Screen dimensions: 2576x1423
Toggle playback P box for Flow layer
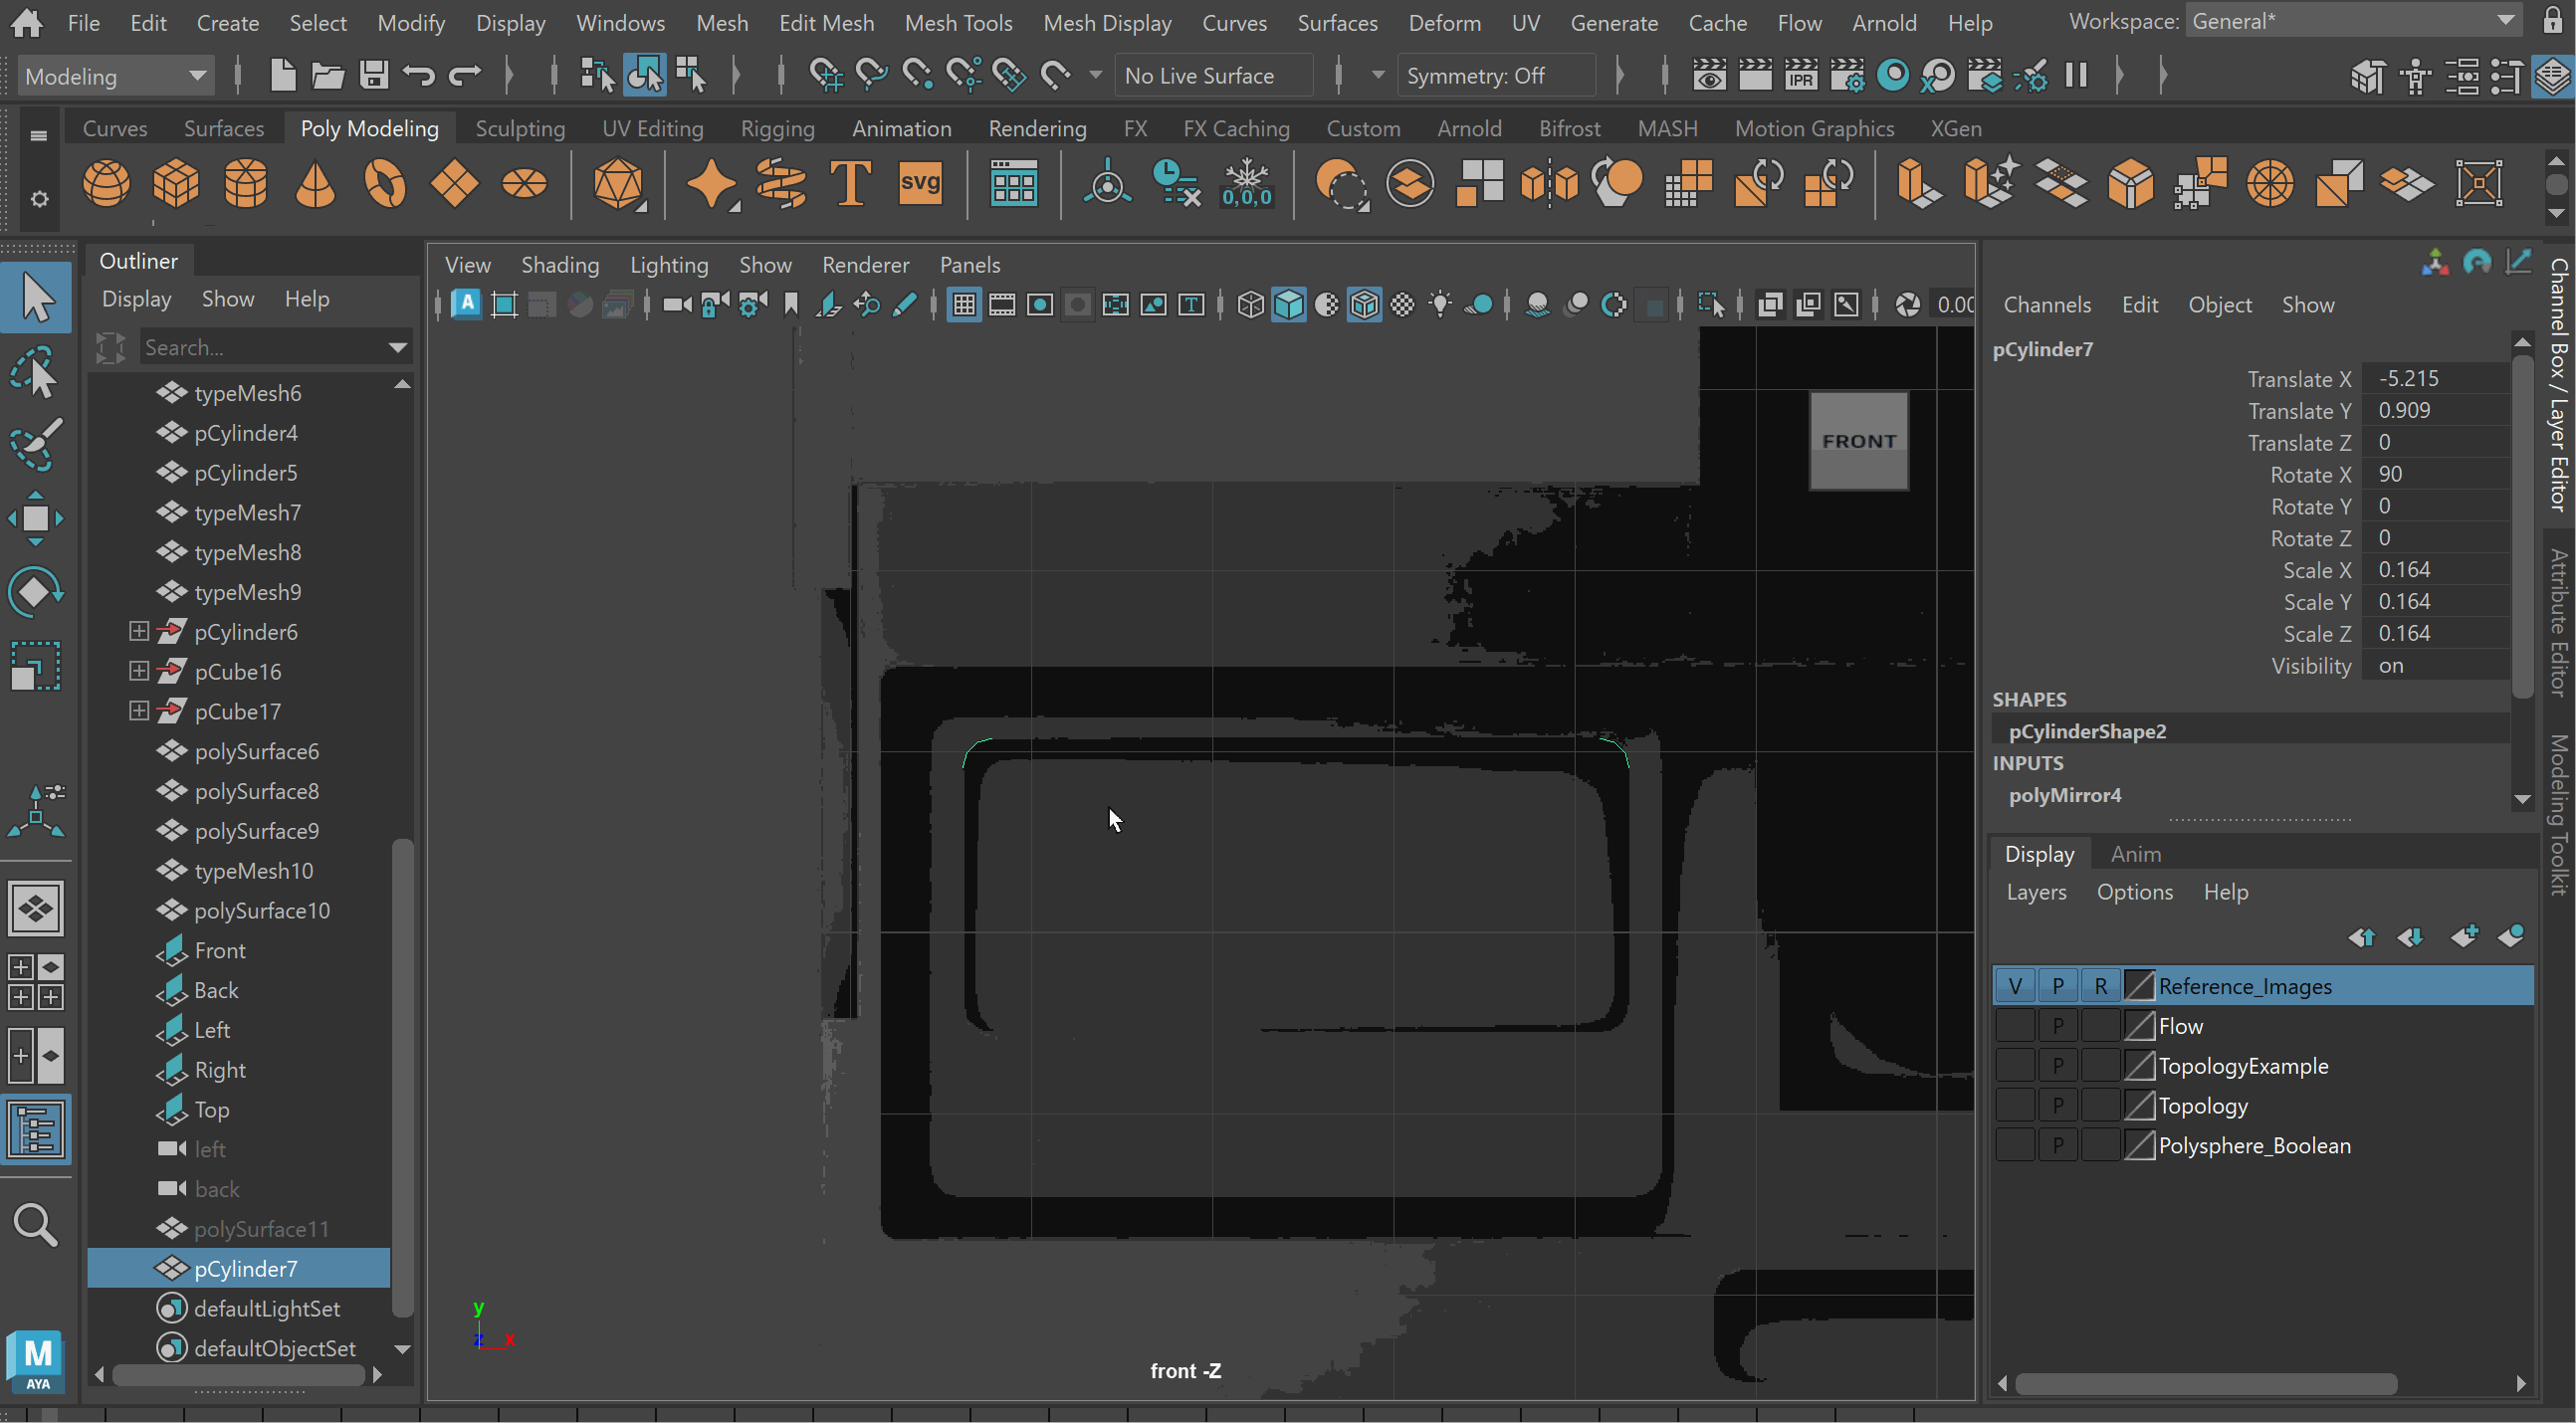click(2057, 1026)
